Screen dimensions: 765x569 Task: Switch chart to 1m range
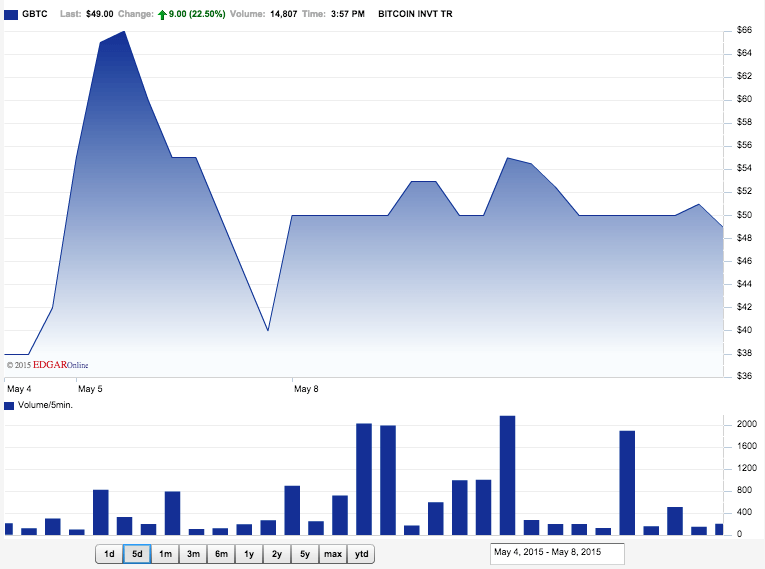tap(165, 554)
